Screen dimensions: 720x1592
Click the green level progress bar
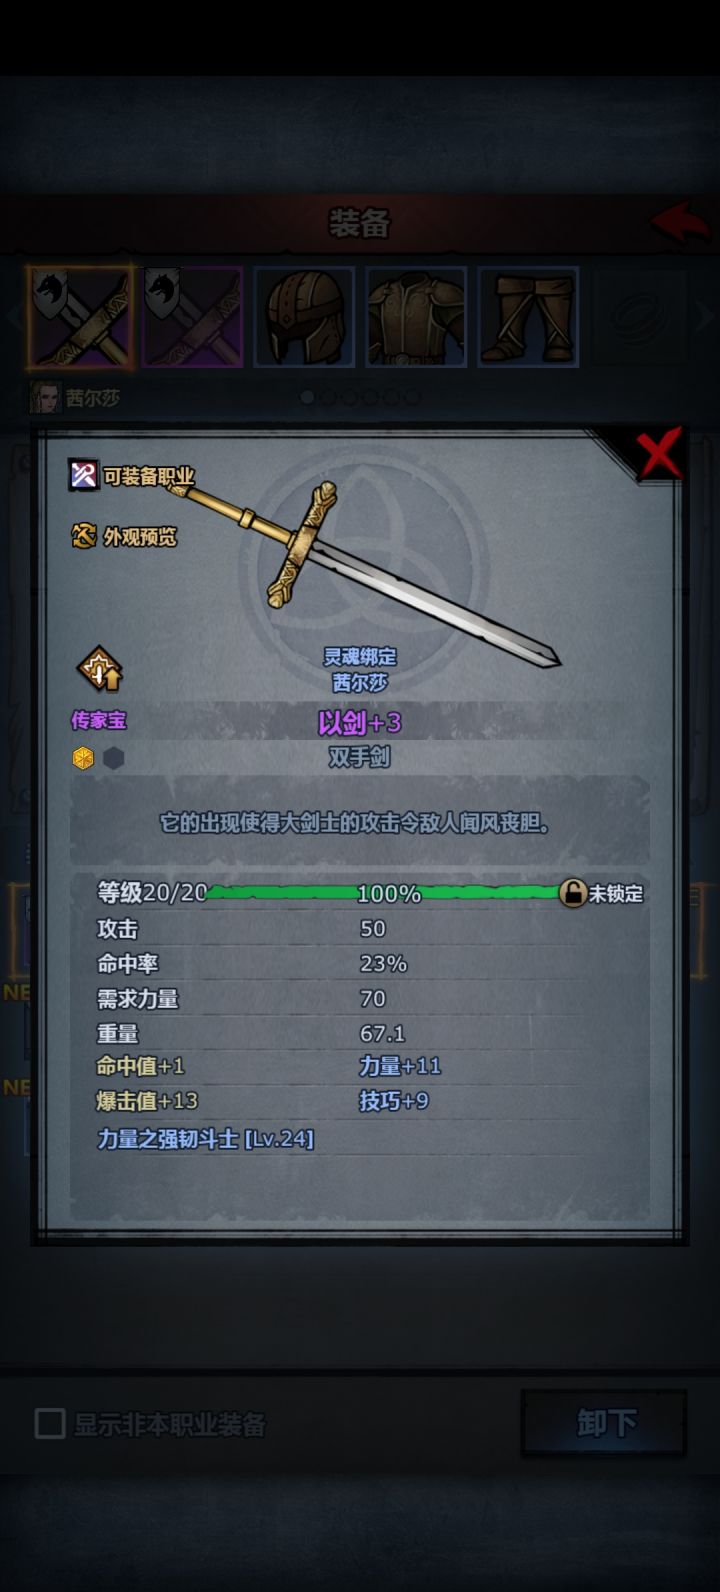click(x=385, y=892)
